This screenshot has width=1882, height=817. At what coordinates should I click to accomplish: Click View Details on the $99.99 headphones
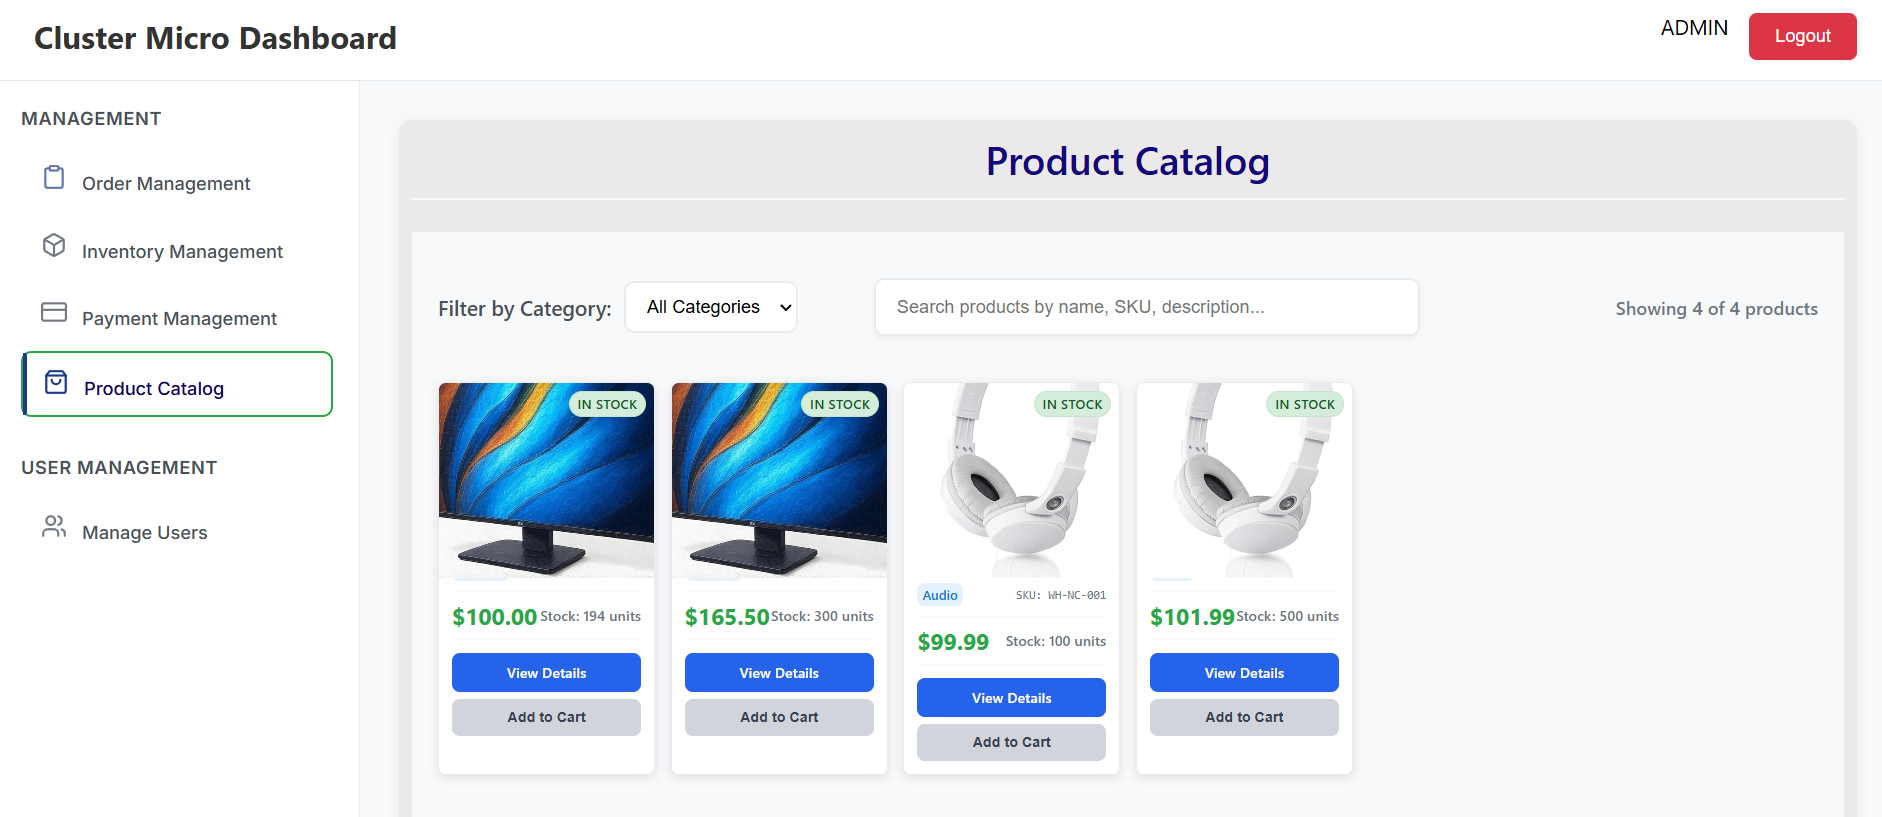tap(1010, 697)
